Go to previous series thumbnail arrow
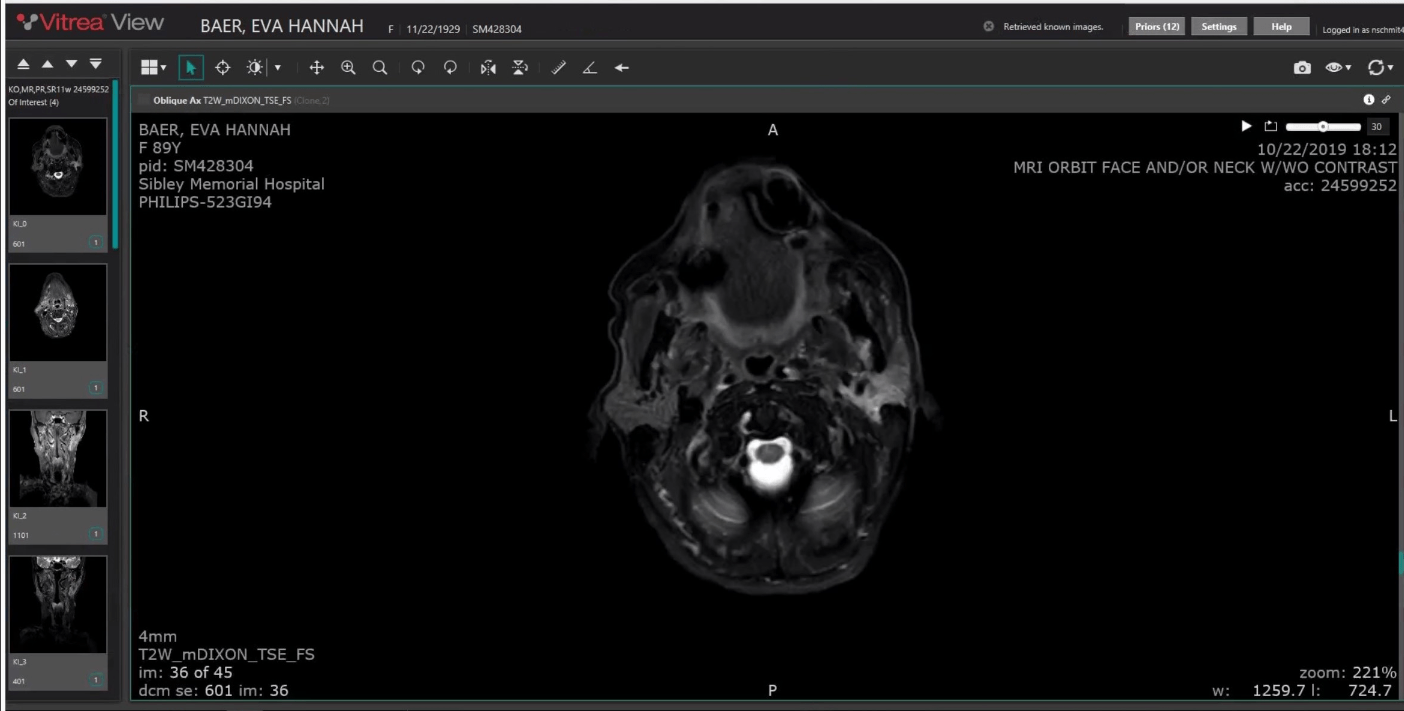The image size is (1404, 711). pos(47,64)
